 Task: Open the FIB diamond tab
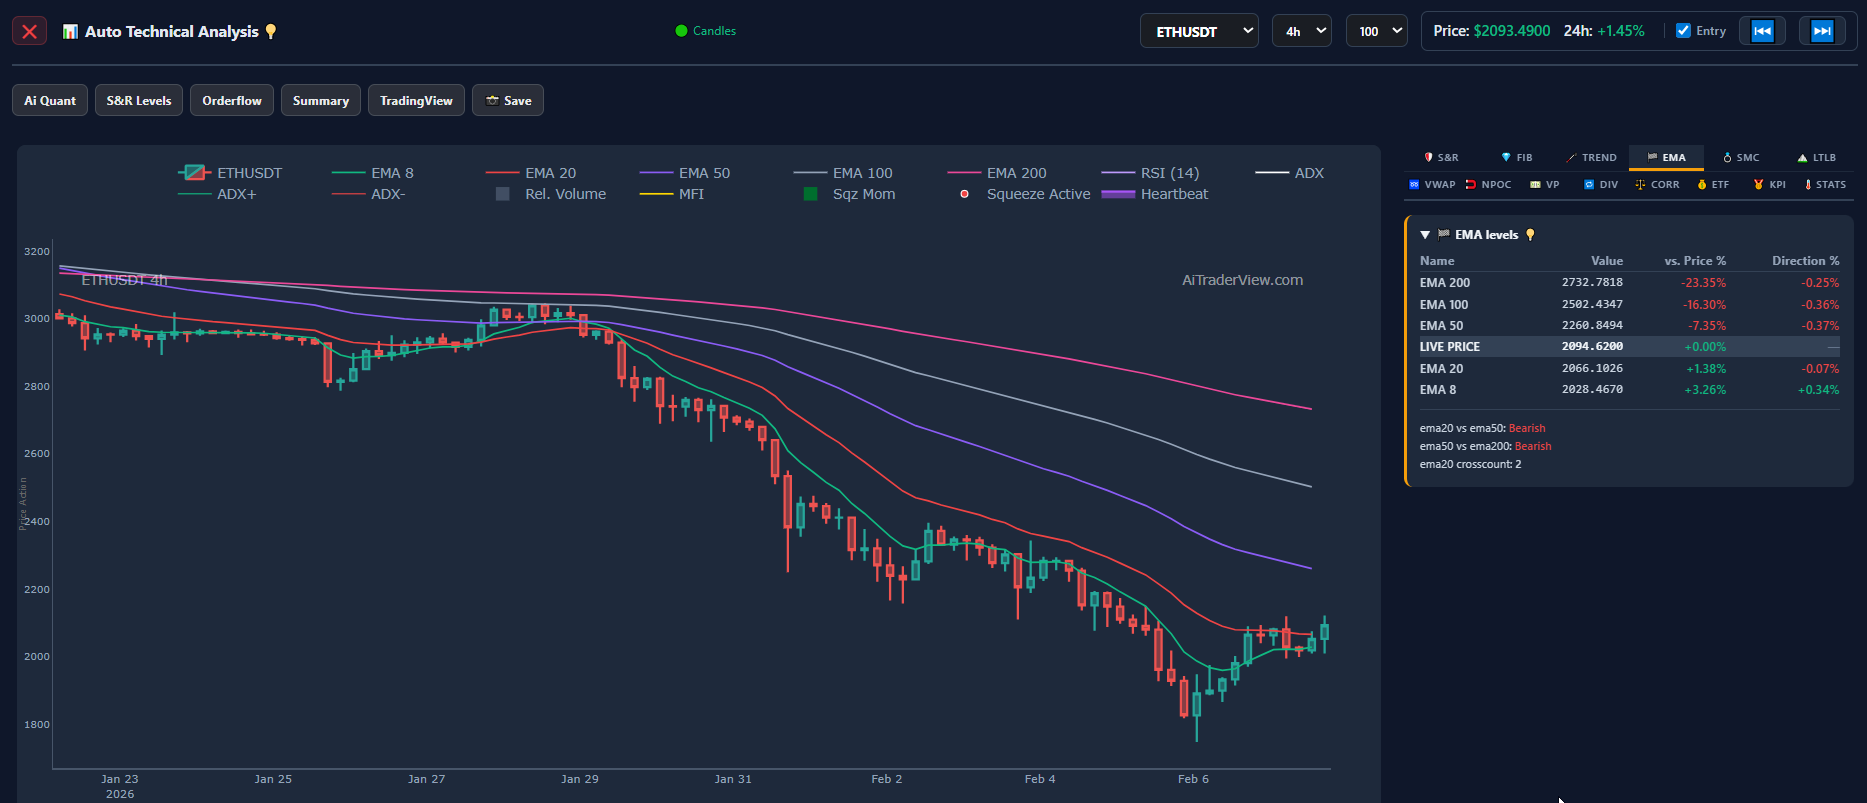coord(1516,157)
